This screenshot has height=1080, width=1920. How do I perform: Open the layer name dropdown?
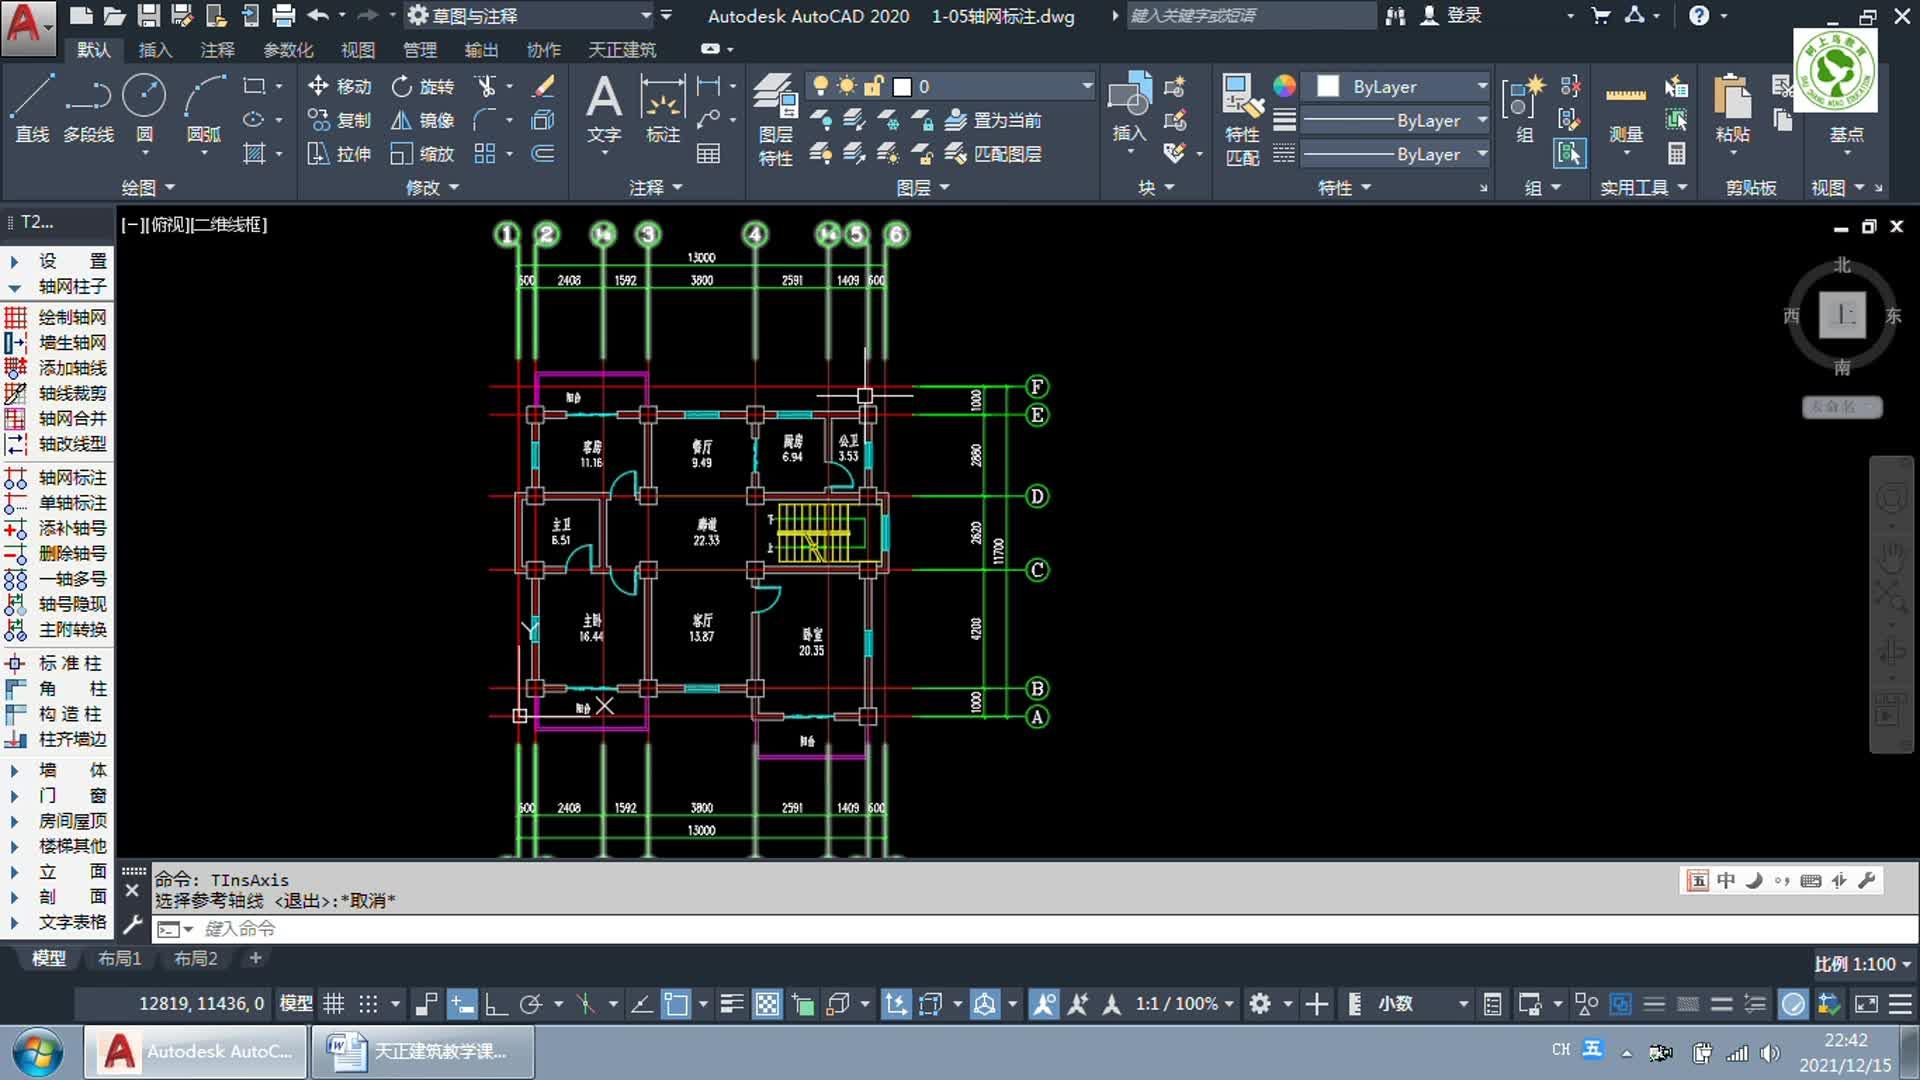tap(1086, 87)
